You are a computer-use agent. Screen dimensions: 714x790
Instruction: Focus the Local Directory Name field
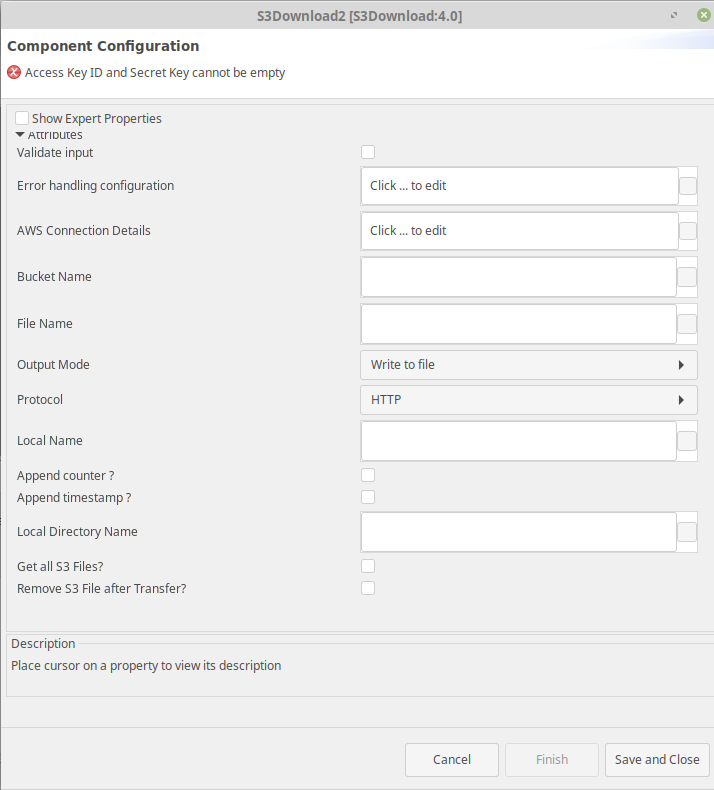point(518,532)
